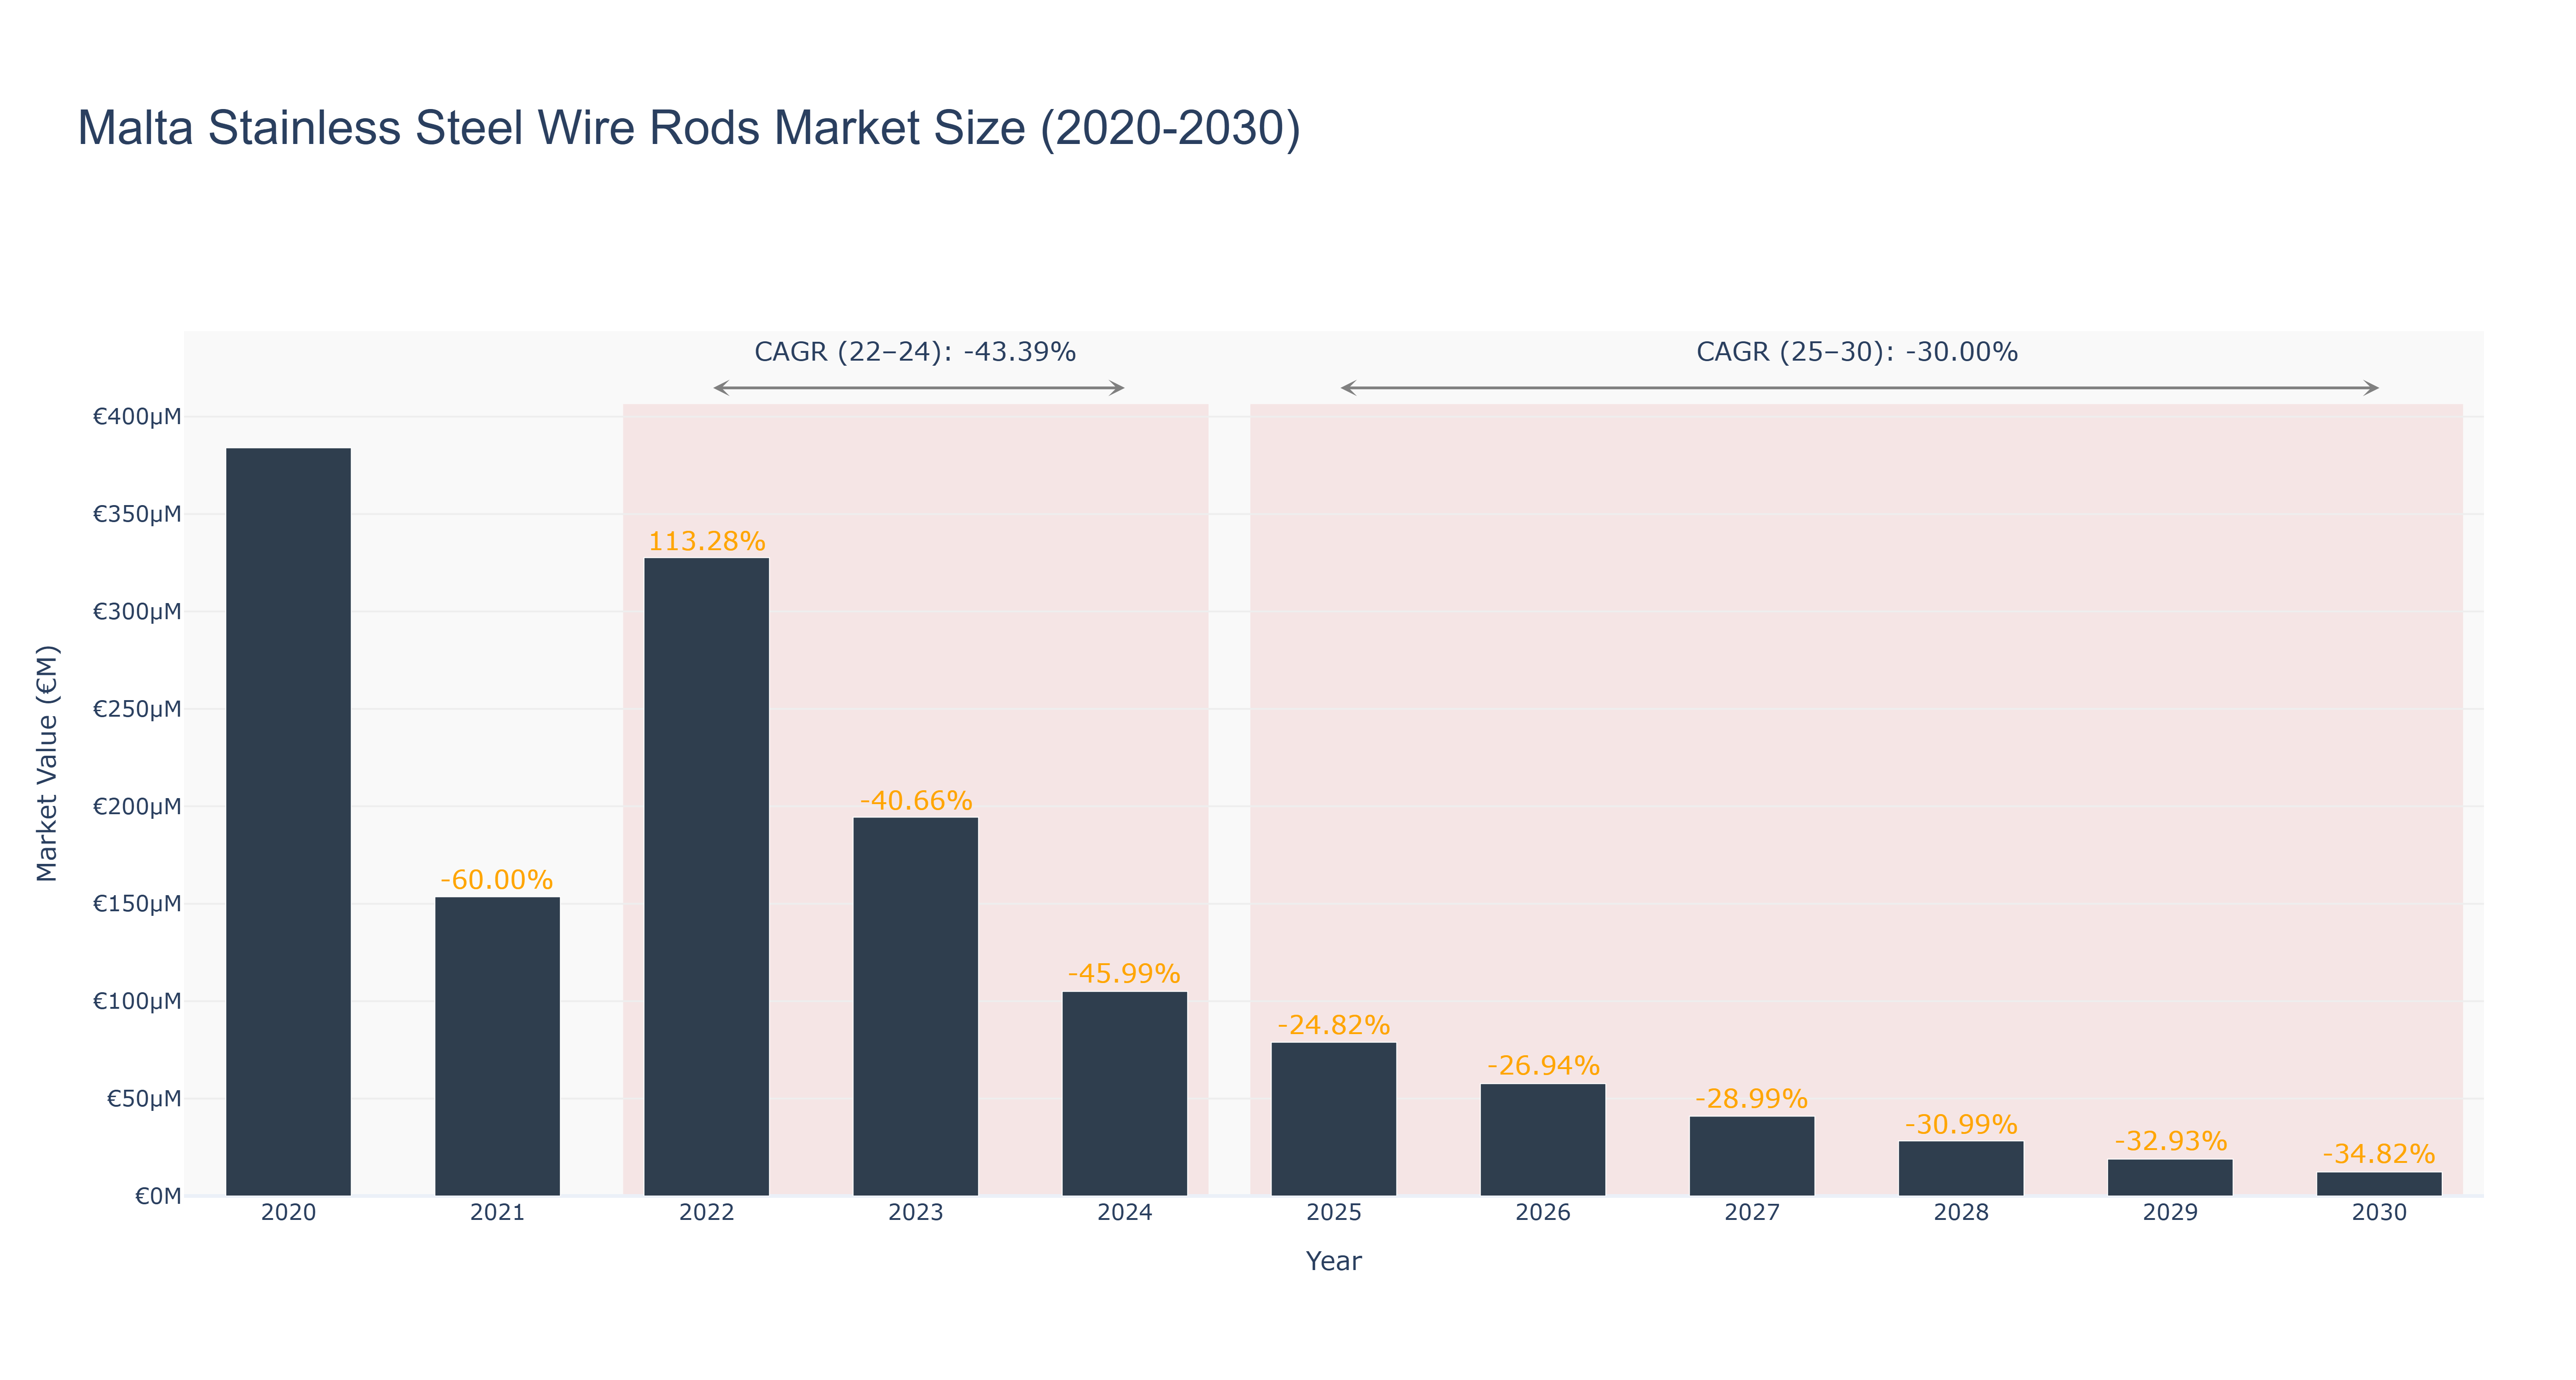Select the 2028 bar
Screen dimensions: 2576x1380
click(x=1960, y=1168)
